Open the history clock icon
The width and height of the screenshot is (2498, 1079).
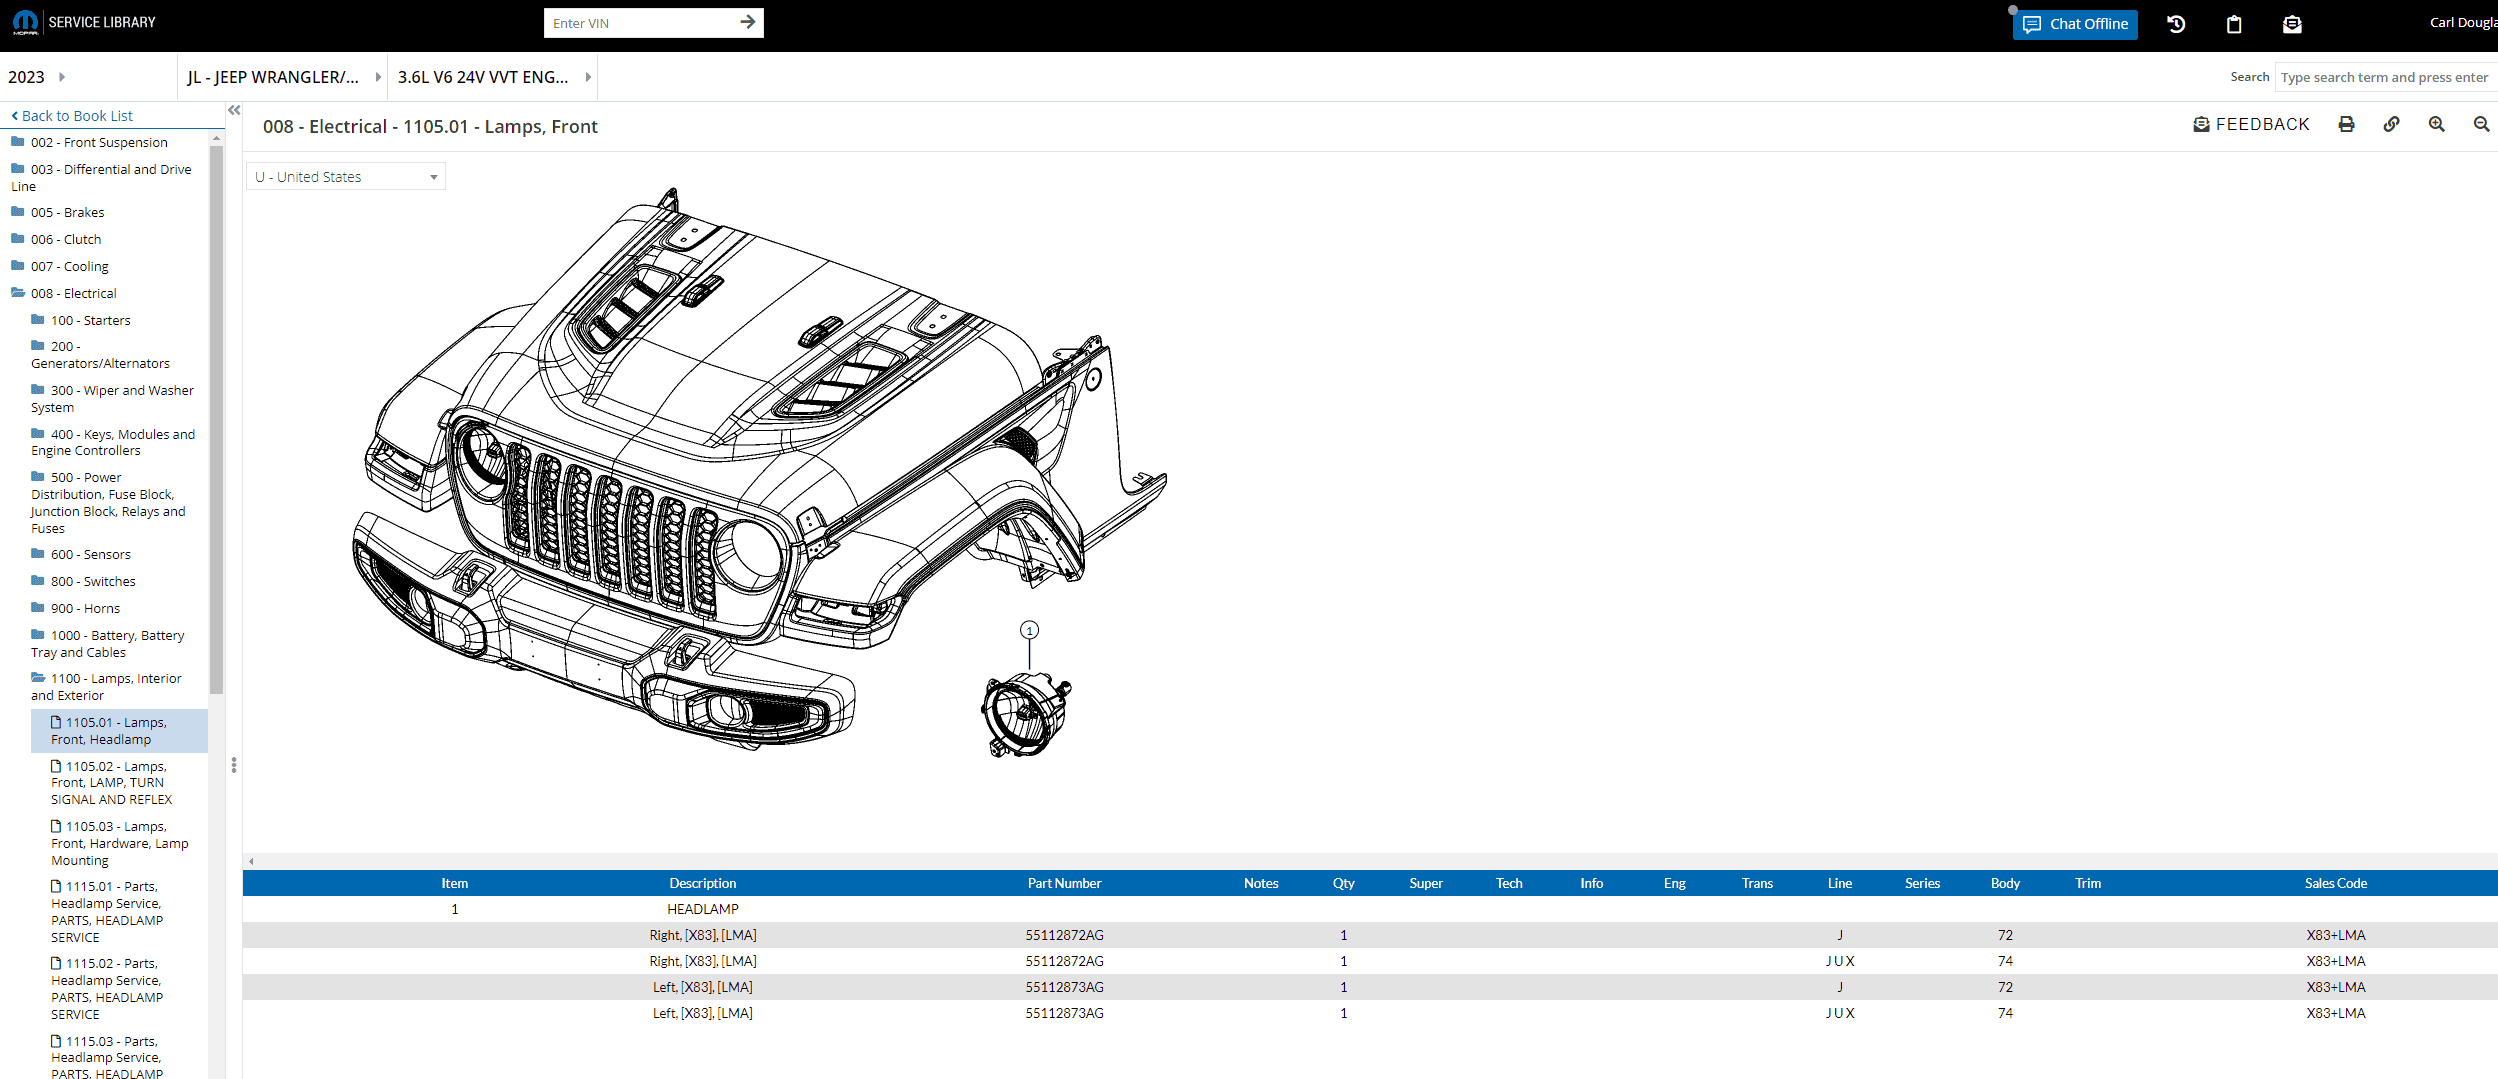[2176, 24]
